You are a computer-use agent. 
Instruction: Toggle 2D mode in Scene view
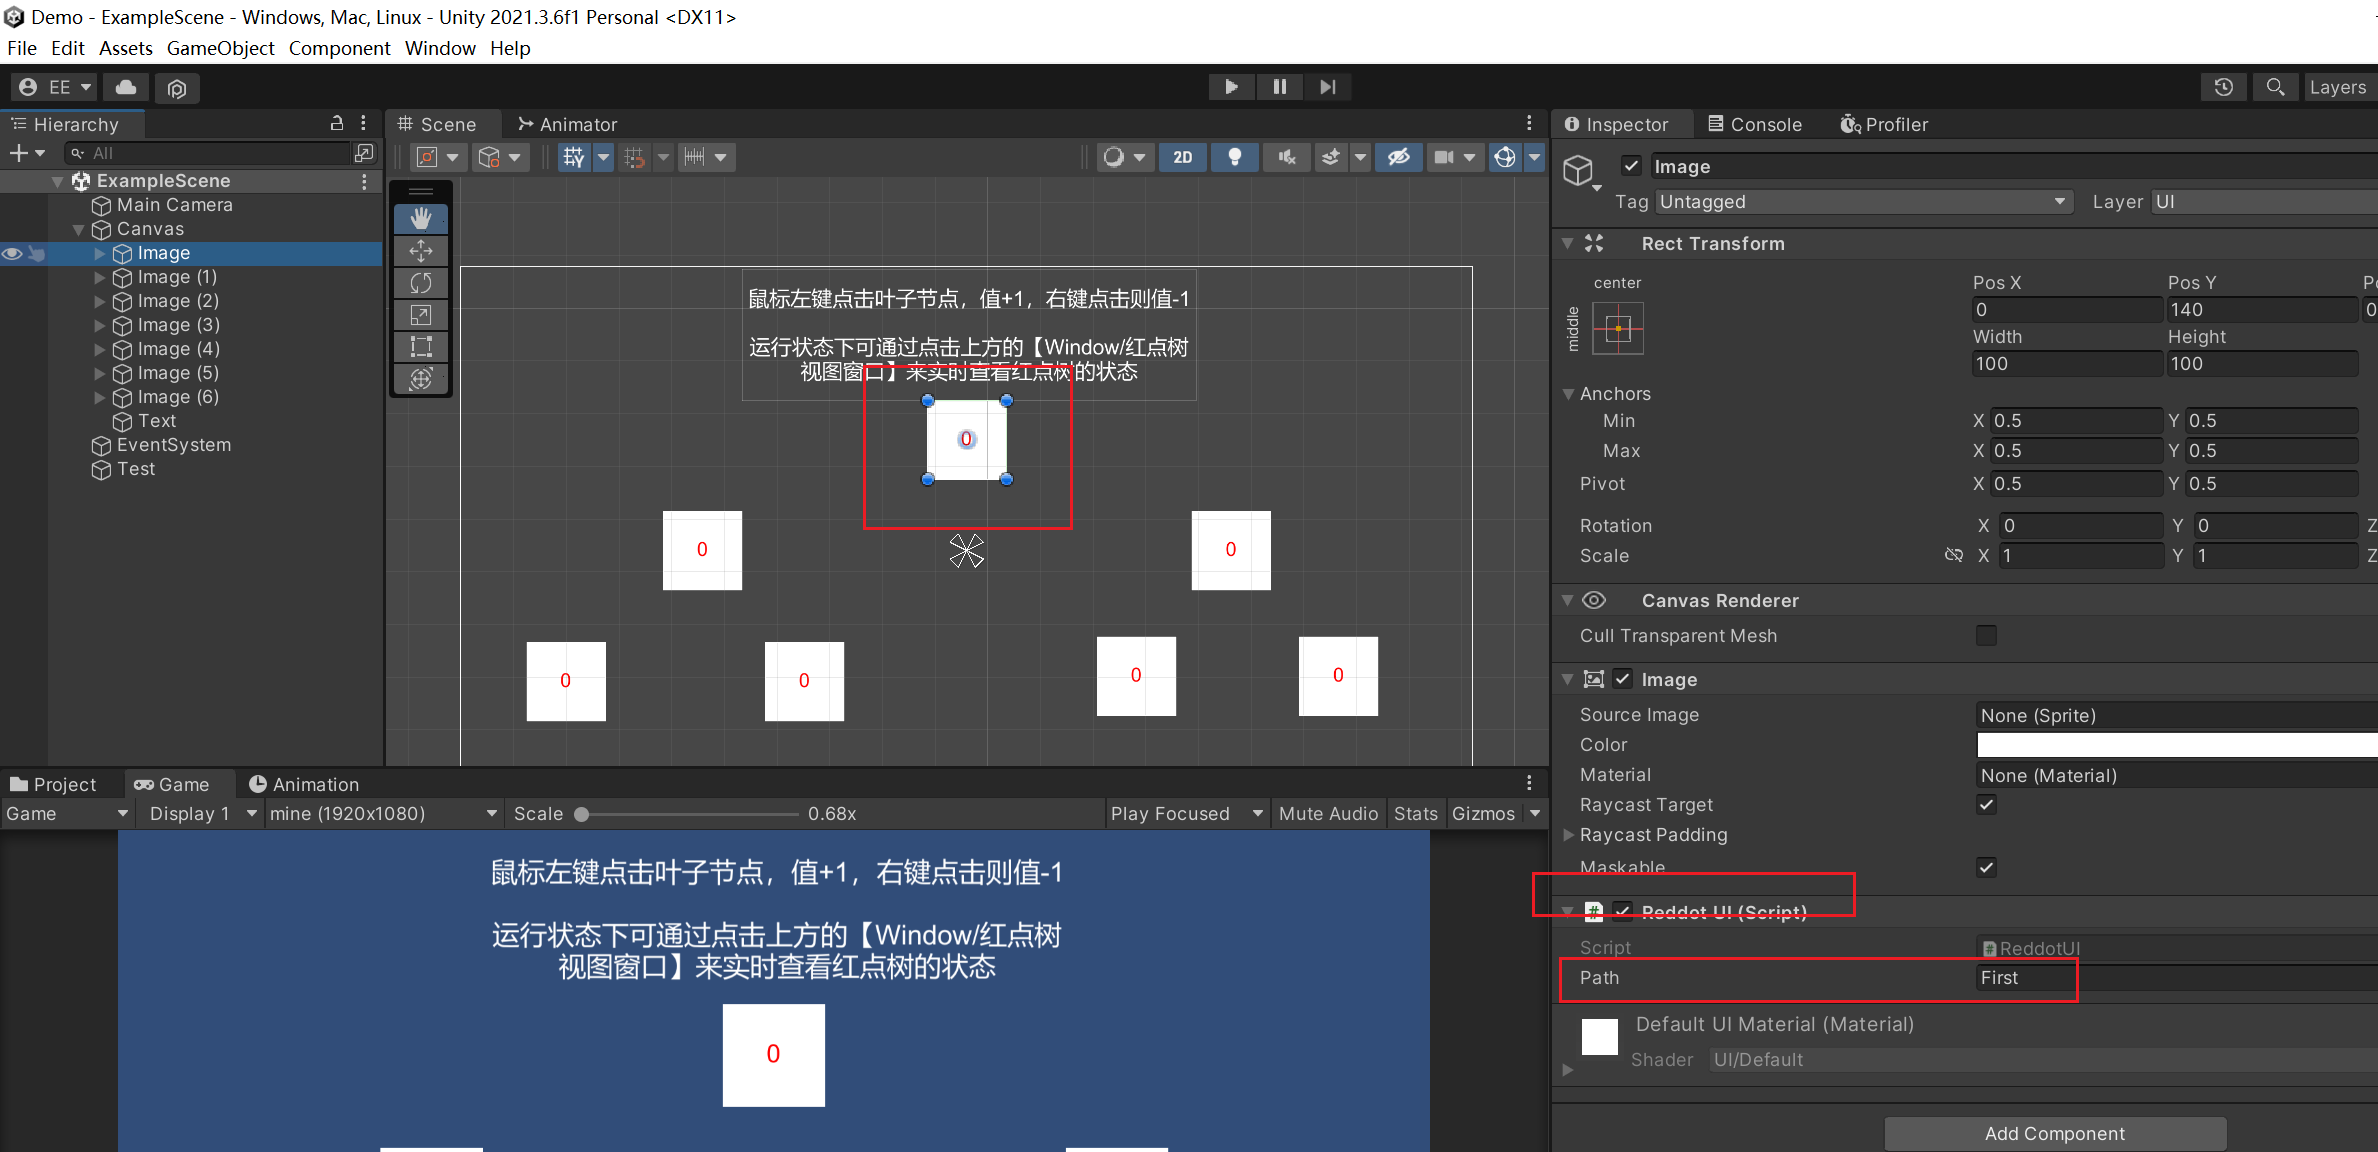coord(1183,157)
